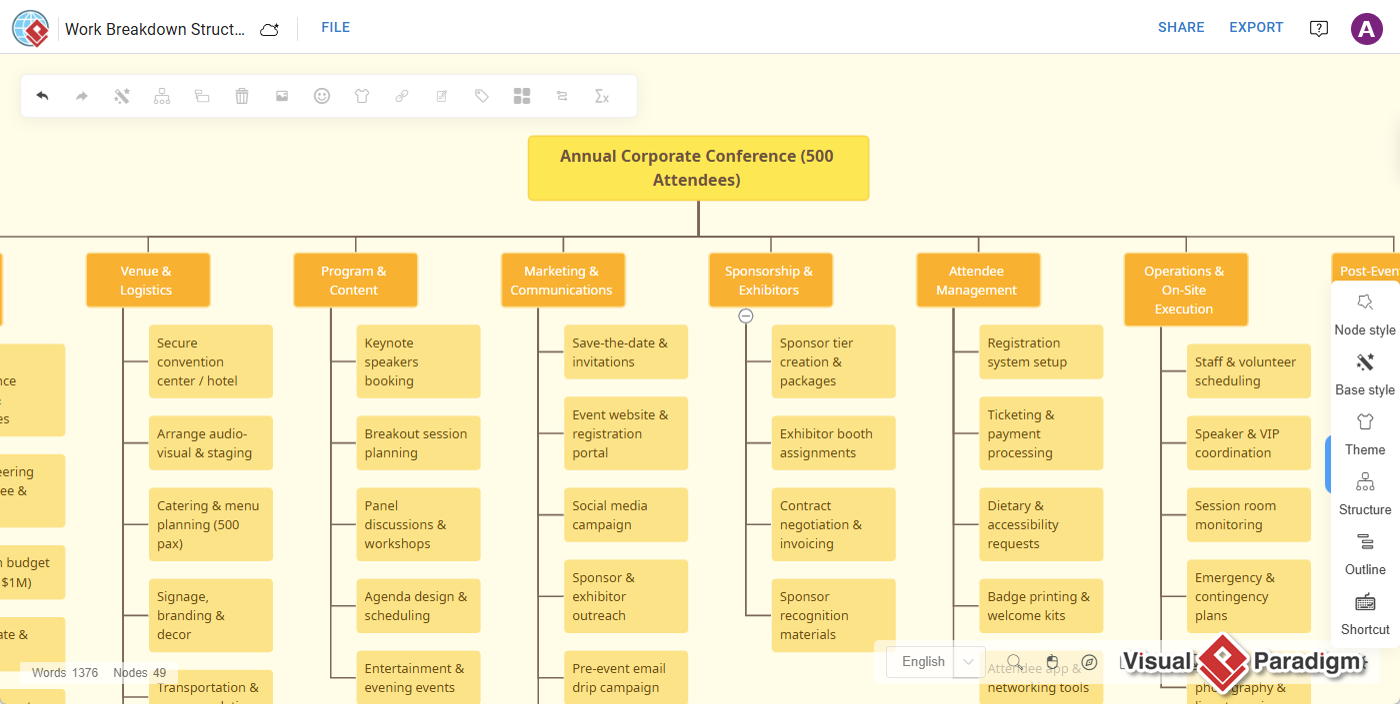The image size is (1400, 704).
Task: Select Arrange audio-visual & staging node
Action: point(211,443)
